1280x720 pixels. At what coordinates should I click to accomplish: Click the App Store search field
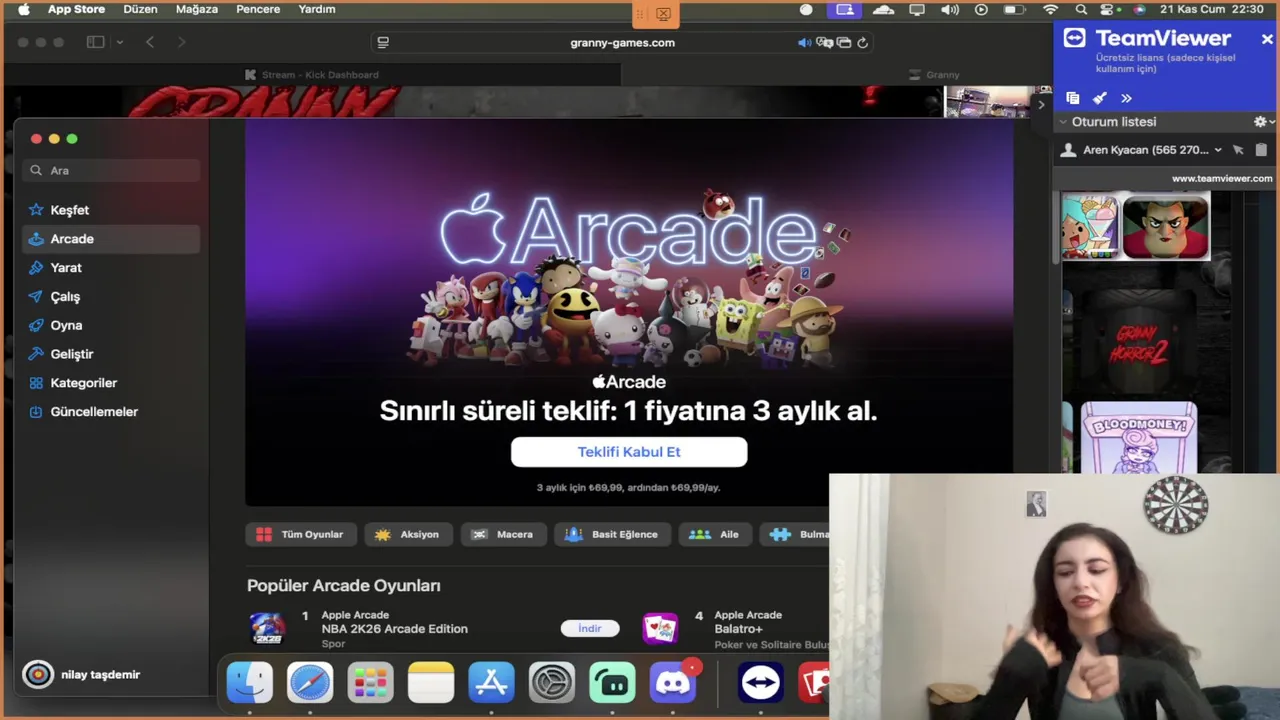(111, 170)
